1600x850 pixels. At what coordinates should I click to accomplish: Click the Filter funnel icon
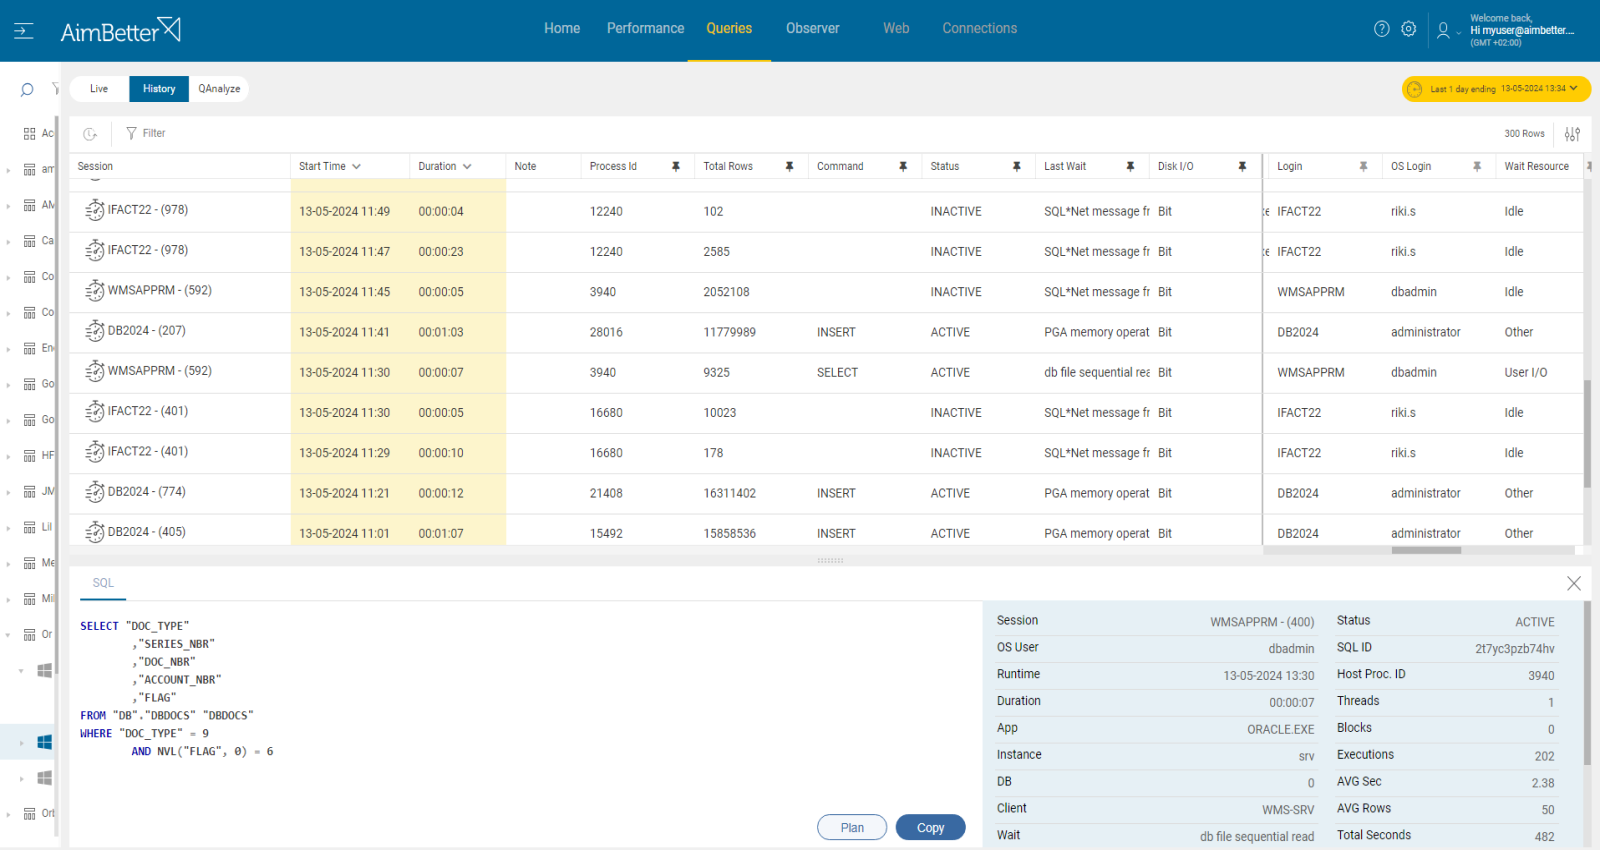click(x=131, y=133)
